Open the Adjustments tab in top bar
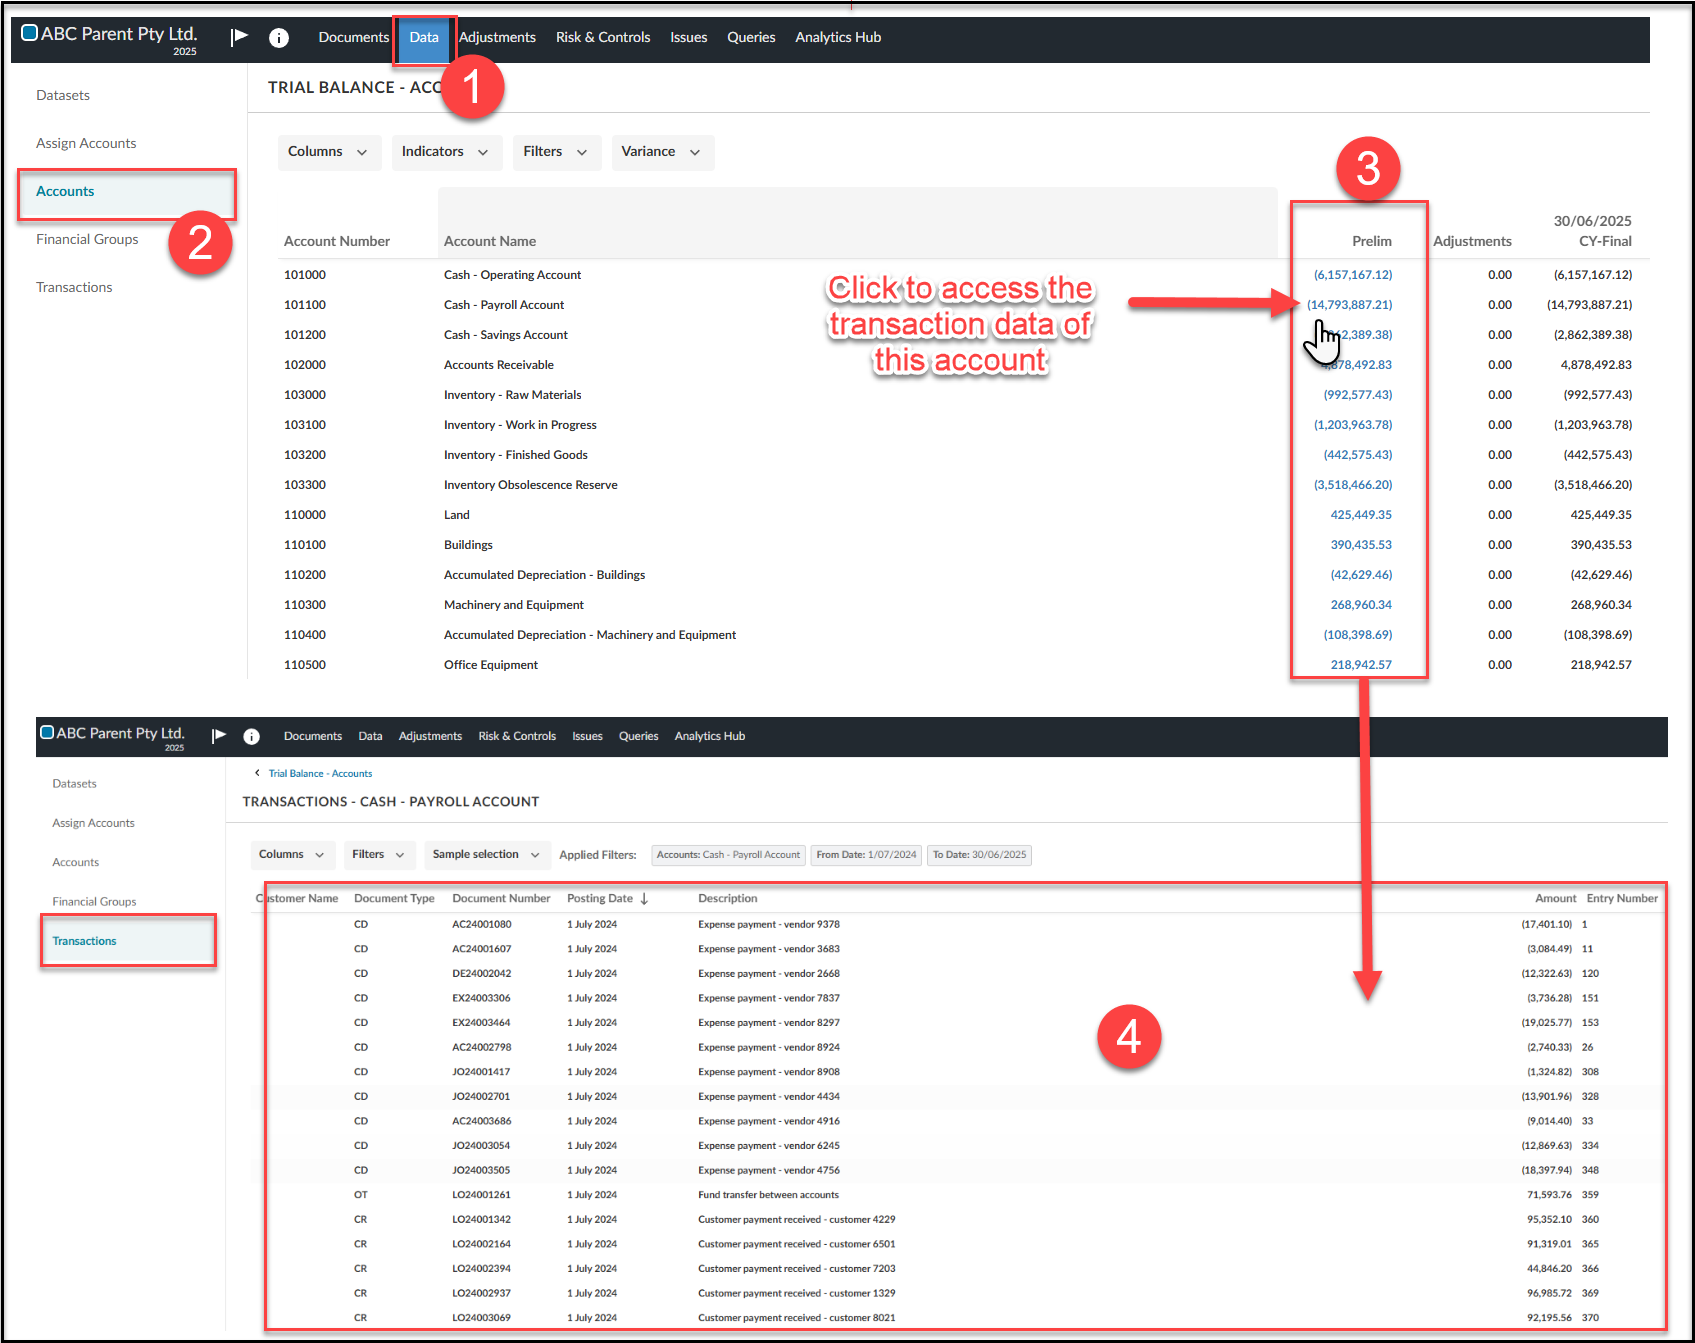Image resolution: width=1695 pixels, height=1343 pixels. pyautogui.click(x=497, y=38)
